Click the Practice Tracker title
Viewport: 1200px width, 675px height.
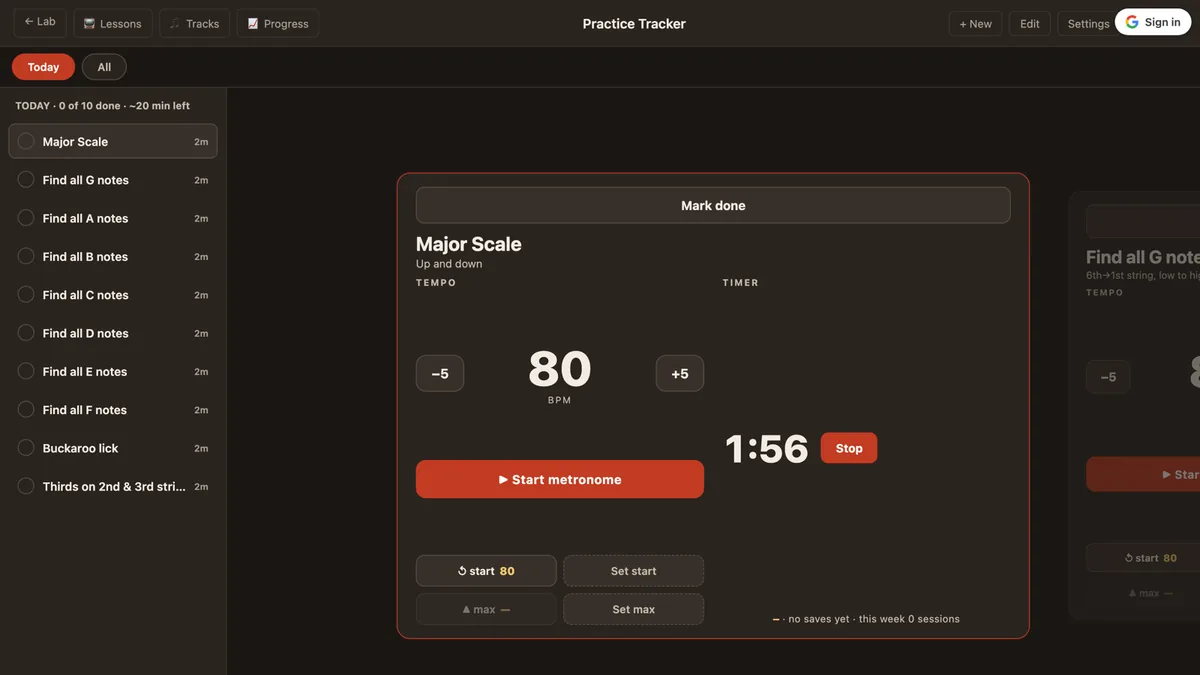pyautogui.click(x=634, y=23)
